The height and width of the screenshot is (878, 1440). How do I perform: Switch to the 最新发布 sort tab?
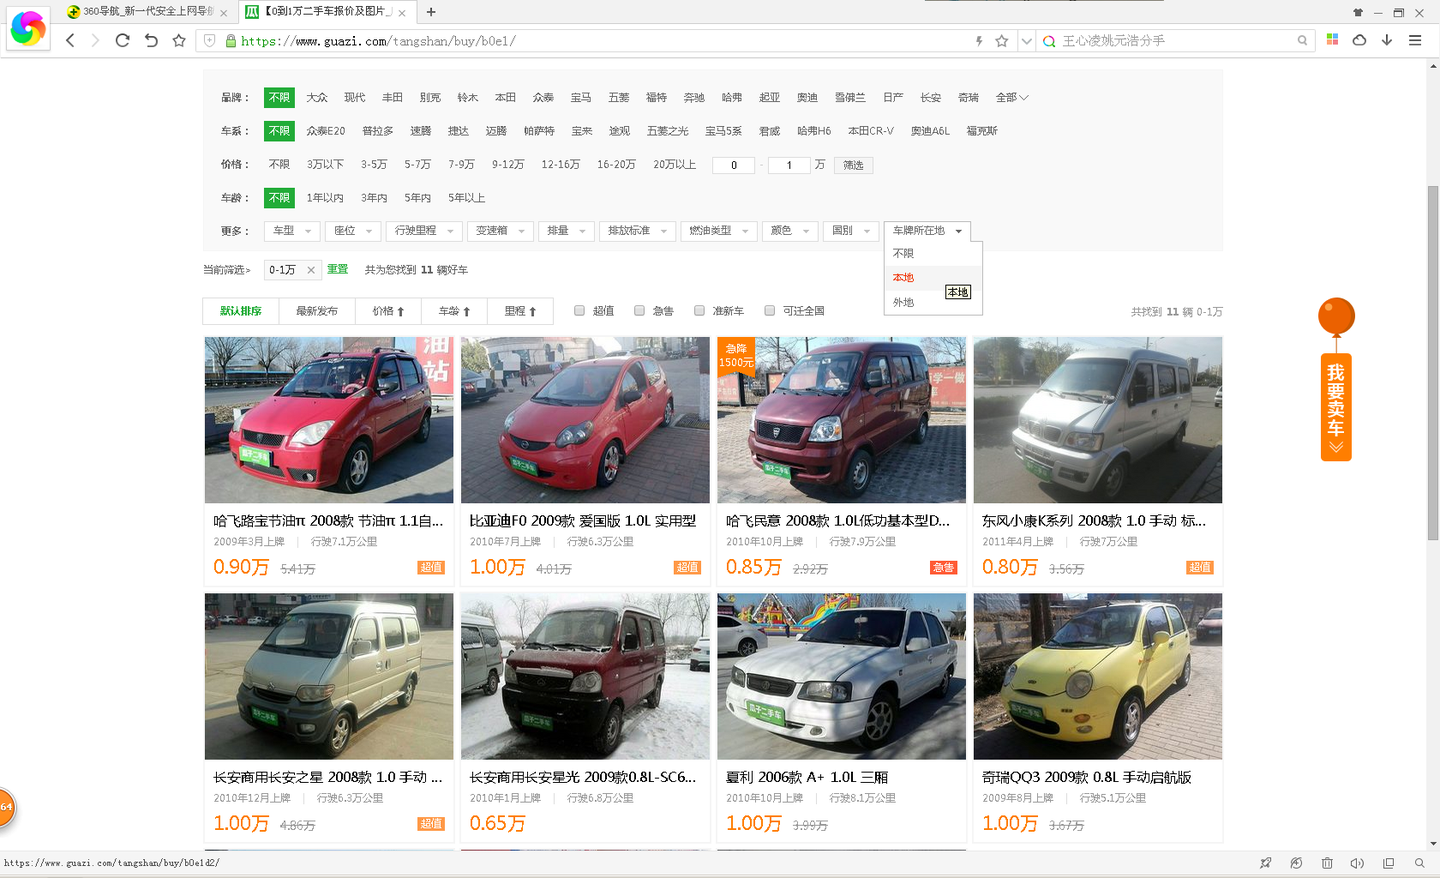(x=317, y=311)
